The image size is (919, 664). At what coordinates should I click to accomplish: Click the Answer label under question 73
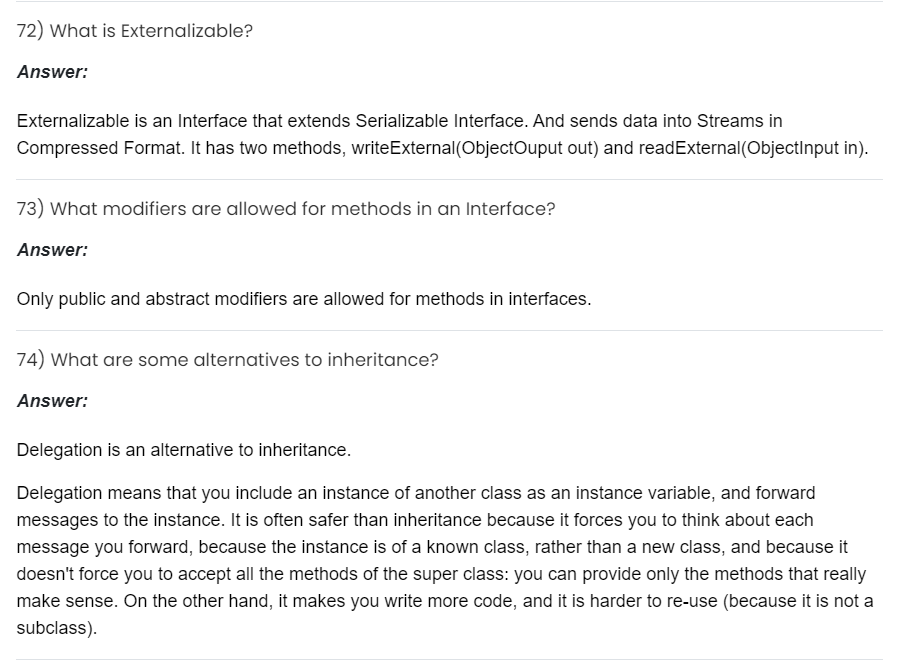coord(52,250)
